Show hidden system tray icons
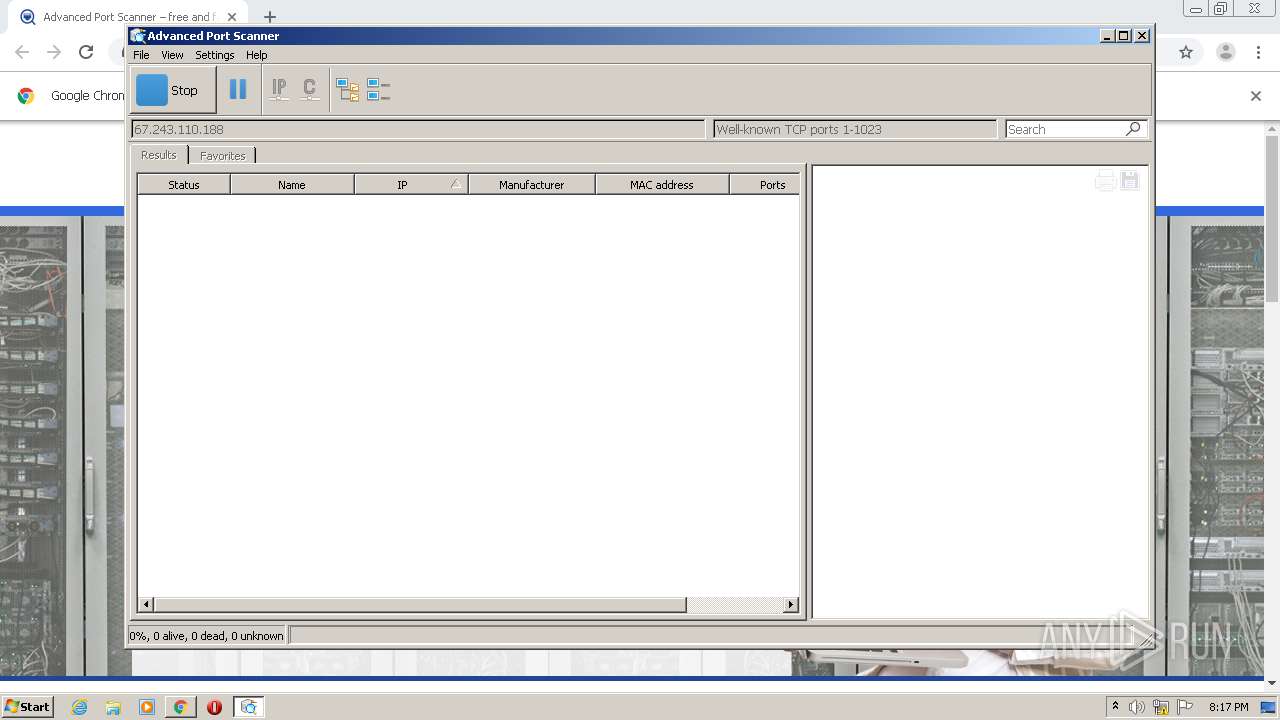The width and height of the screenshot is (1280, 720). tap(1115, 707)
